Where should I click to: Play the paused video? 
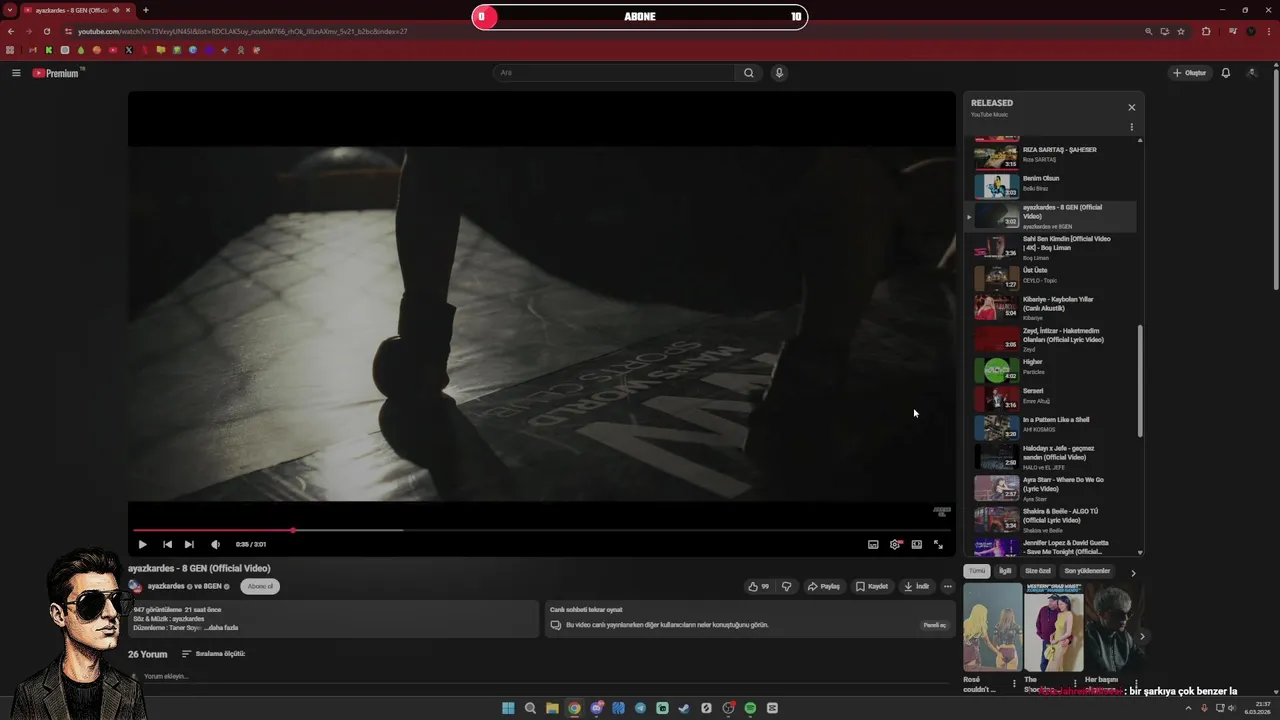pos(142,544)
